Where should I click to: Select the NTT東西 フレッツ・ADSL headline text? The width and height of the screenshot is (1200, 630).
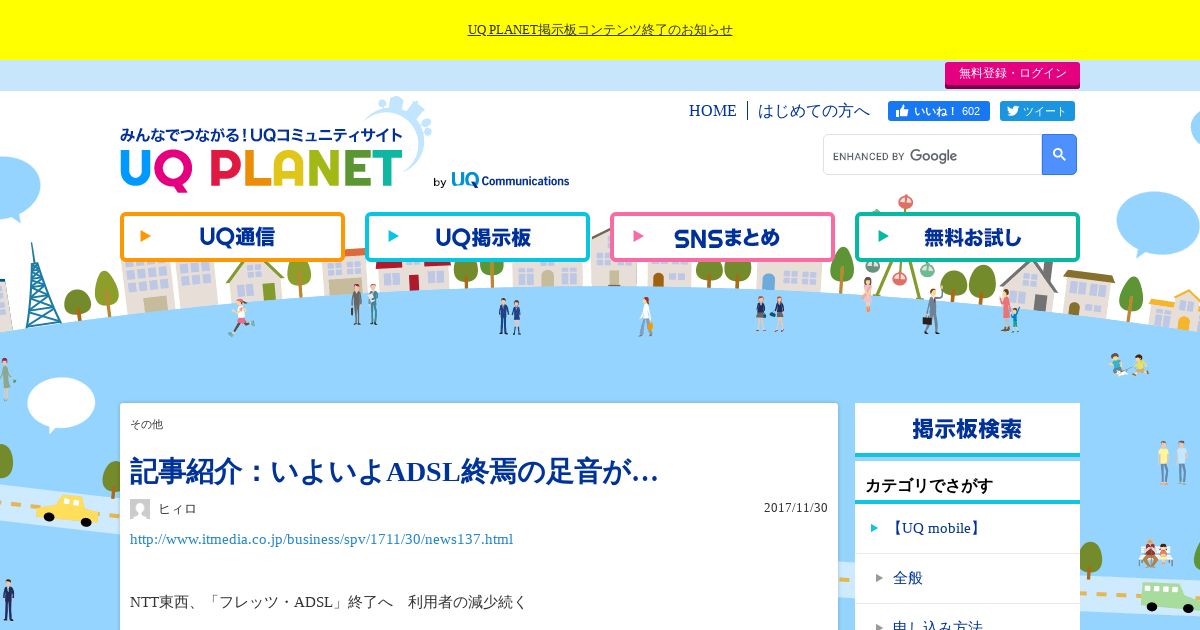tap(328, 602)
